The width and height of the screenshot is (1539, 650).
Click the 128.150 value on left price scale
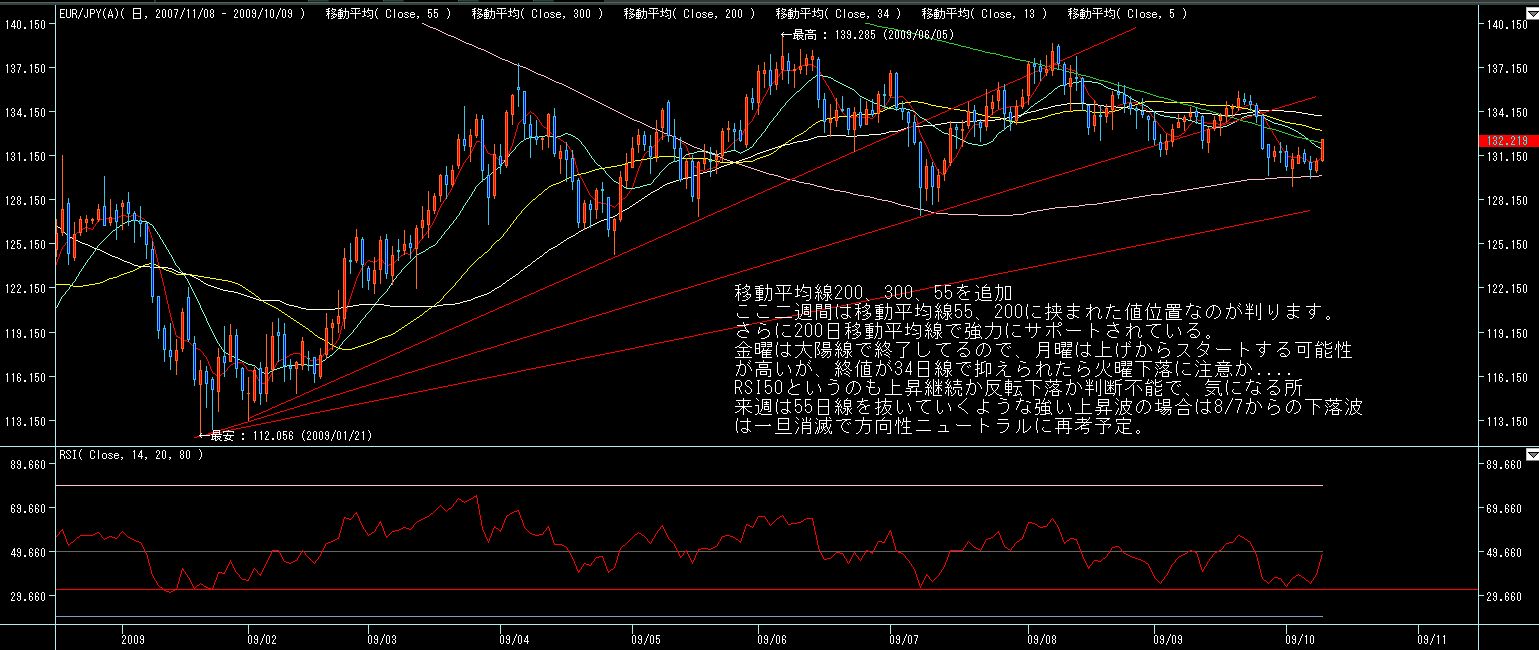coord(24,200)
